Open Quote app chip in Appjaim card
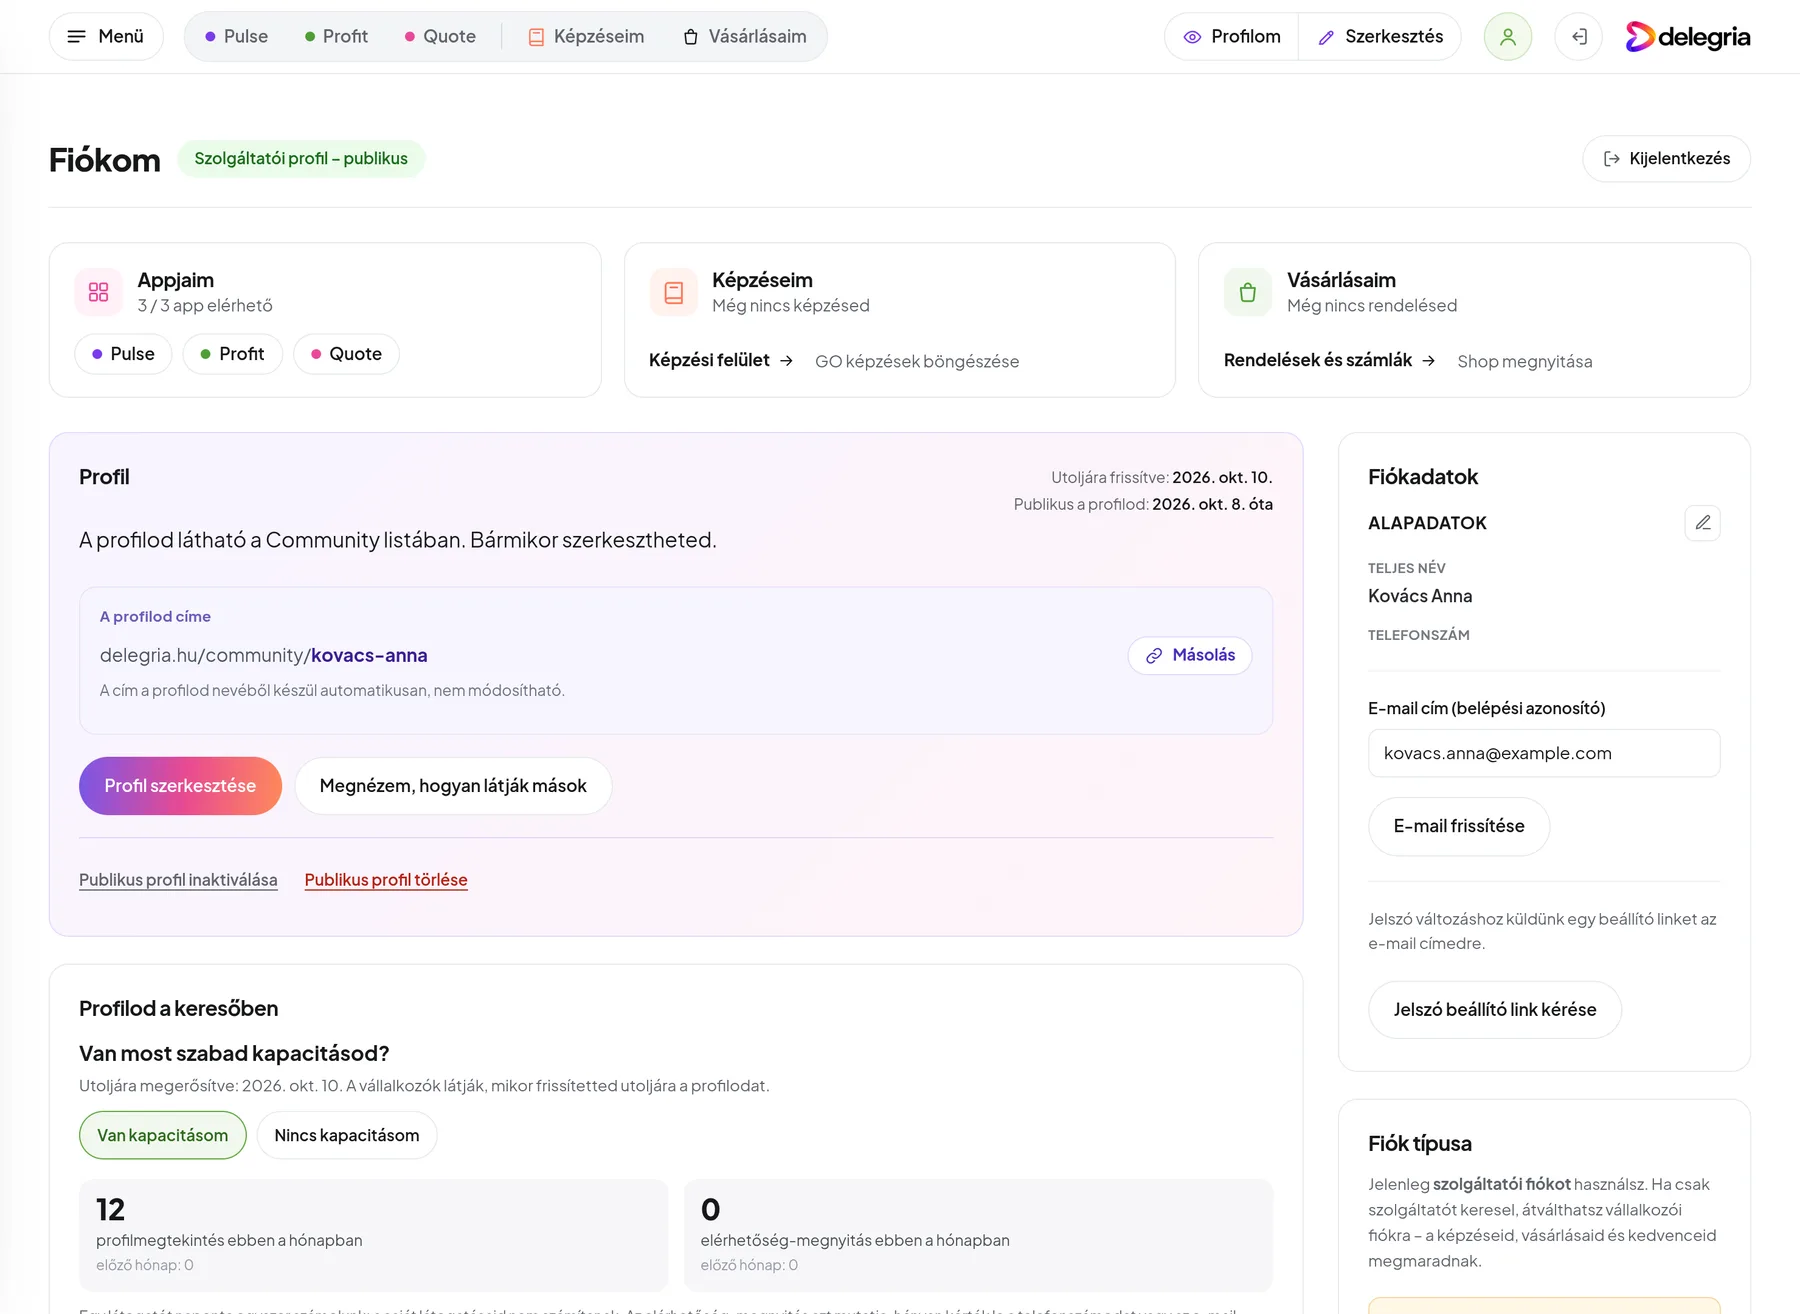 coord(346,354)
